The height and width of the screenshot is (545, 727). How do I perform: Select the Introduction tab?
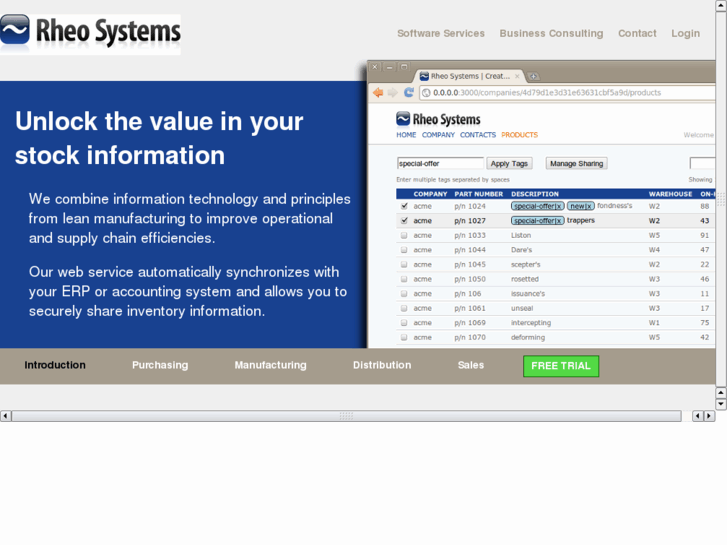[x=55, y=365]
